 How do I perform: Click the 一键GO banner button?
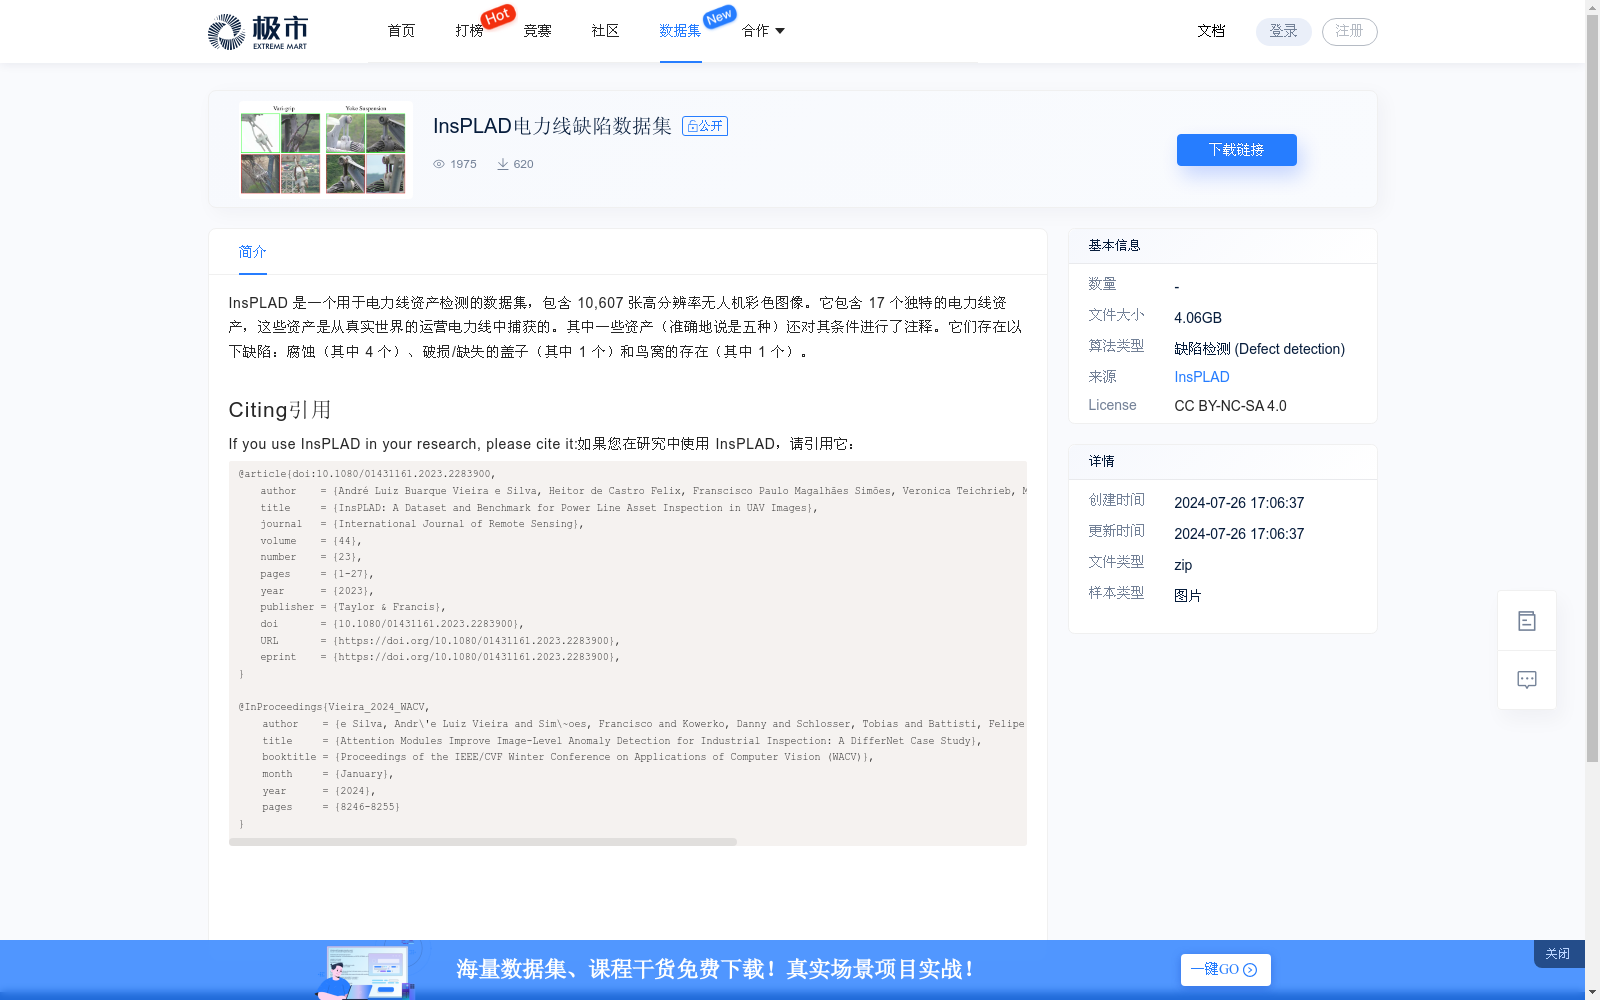[1226, 970]
